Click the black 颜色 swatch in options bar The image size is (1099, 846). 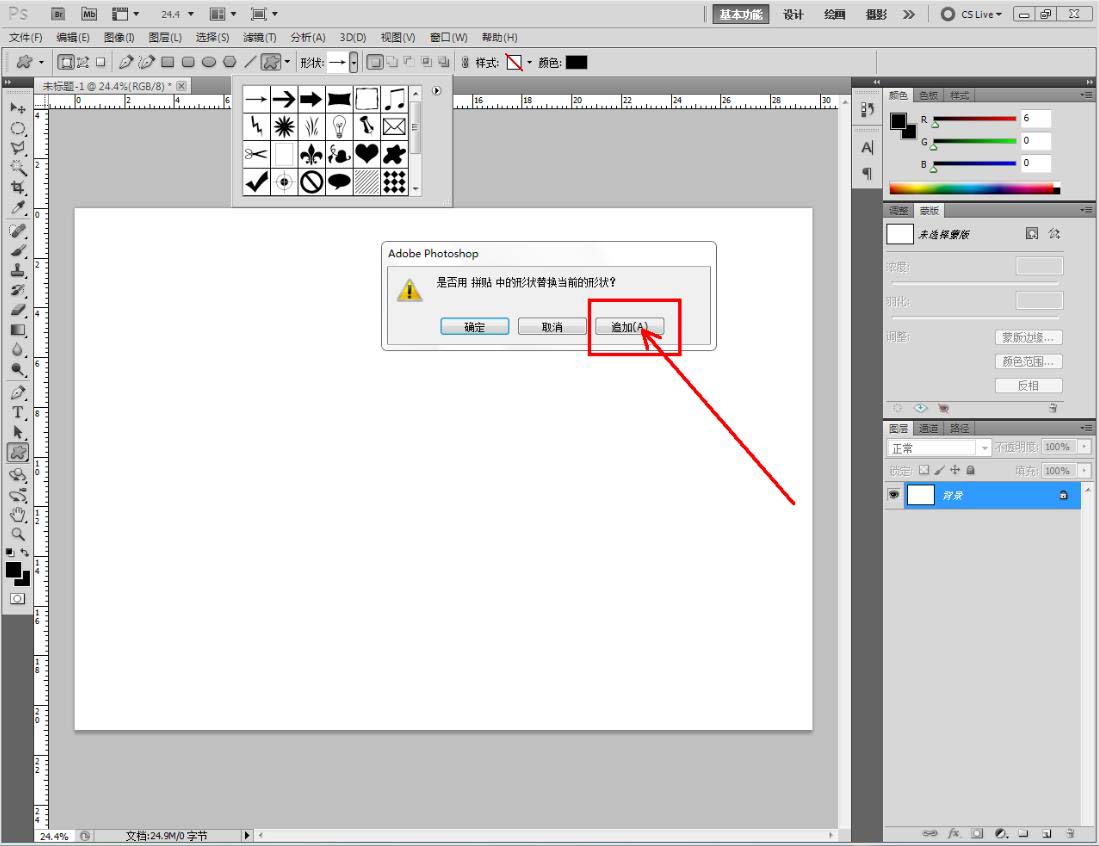click(x=576, y=62)
